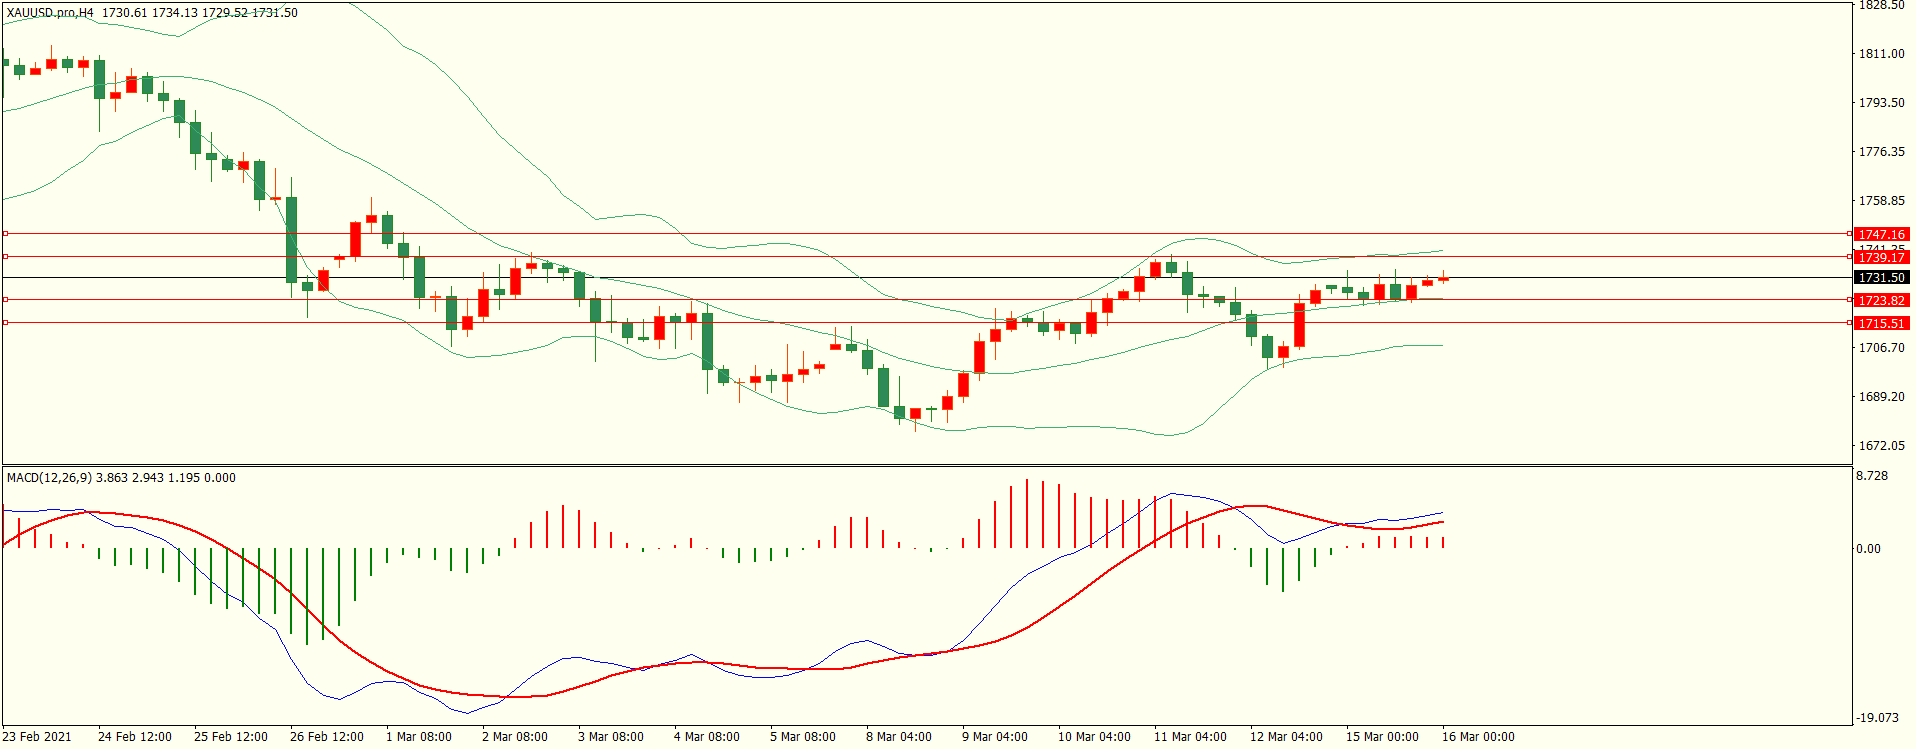Click the 3 Mar 08:00 time label
This screenshot has width=1916, height=749.
click(611, 737)
